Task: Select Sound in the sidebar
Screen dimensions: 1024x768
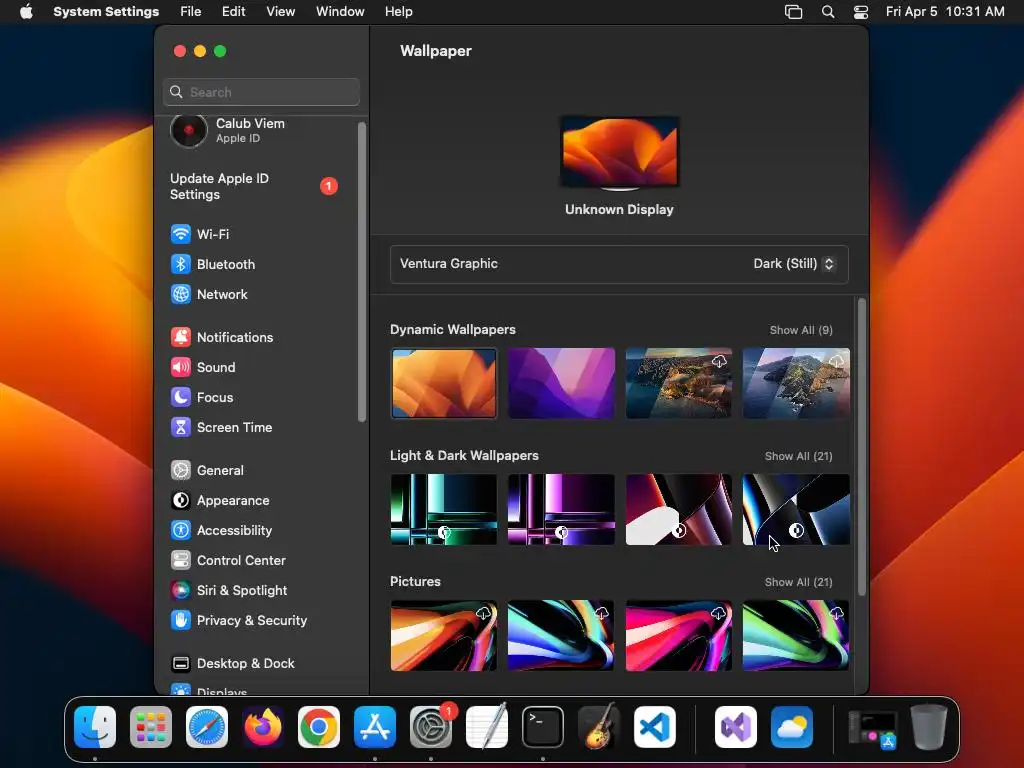Action: (x=203, y=367)
